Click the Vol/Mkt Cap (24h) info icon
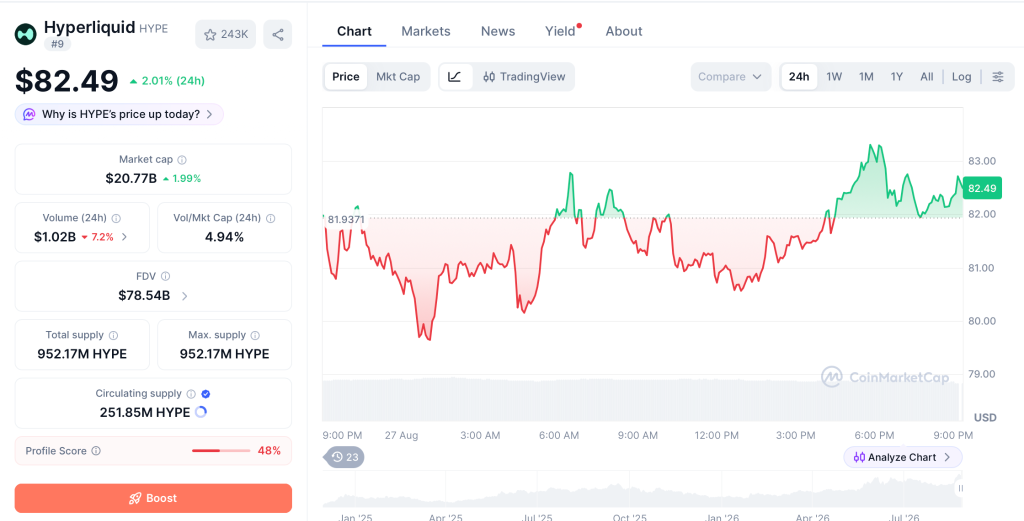The image size is (1024, 521). pyautogui.click(x=270, y=218)
